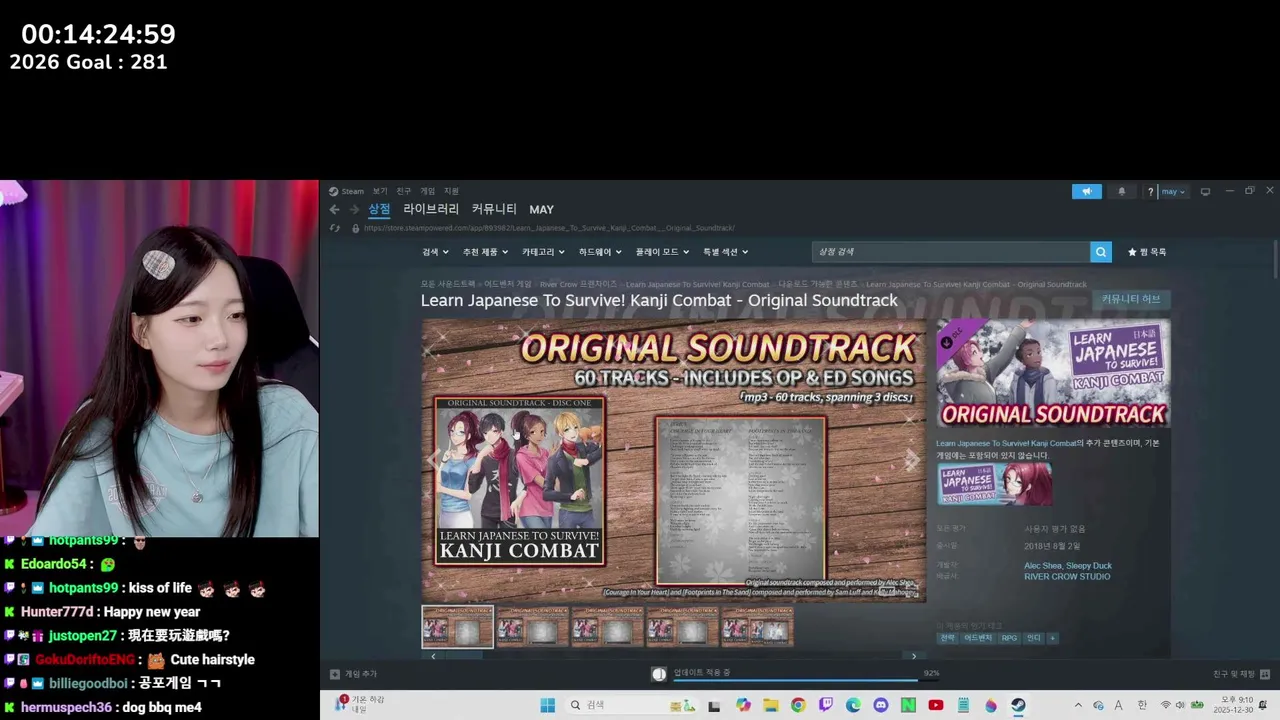The height and width of the screenshot is (720, 1280).
Task: Switch to the 상점 tab
Action: [379, 209]
